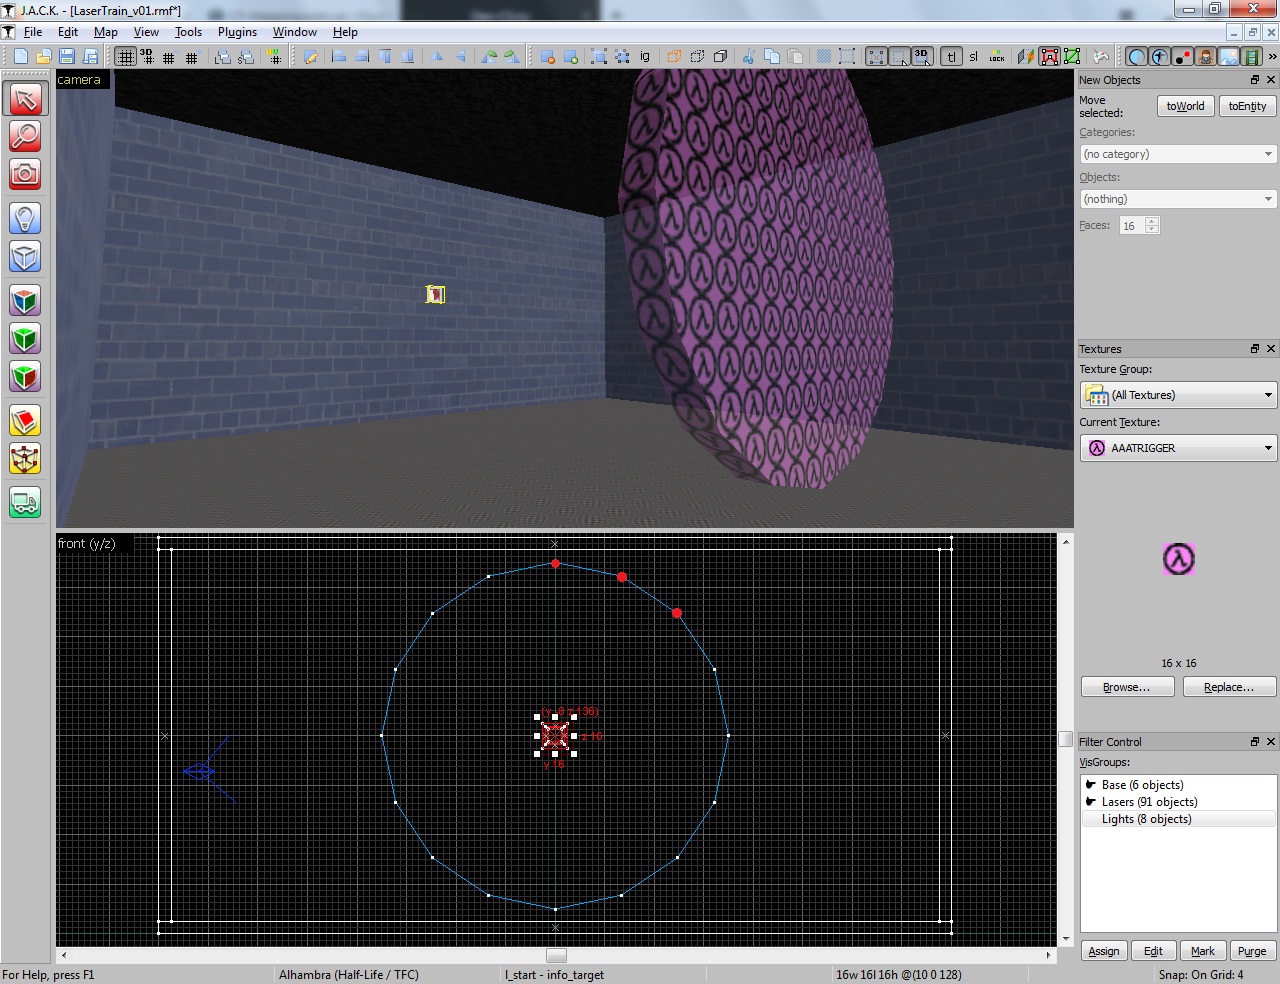Open the Tools menu
Image resolution: width=1280 pixels, height=984 pixels.
pos(188,32)
